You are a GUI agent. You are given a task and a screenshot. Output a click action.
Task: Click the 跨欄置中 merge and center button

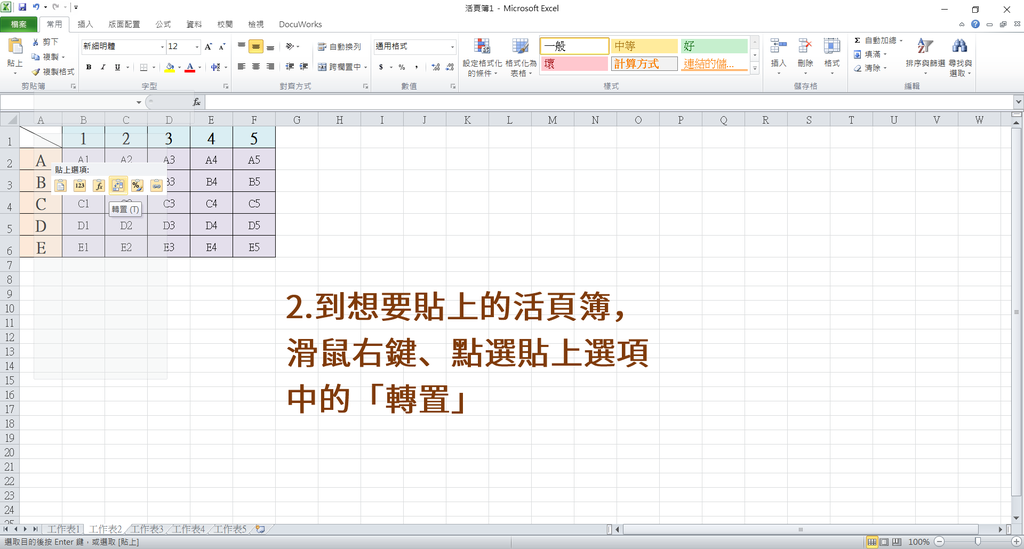click(340, 67)
